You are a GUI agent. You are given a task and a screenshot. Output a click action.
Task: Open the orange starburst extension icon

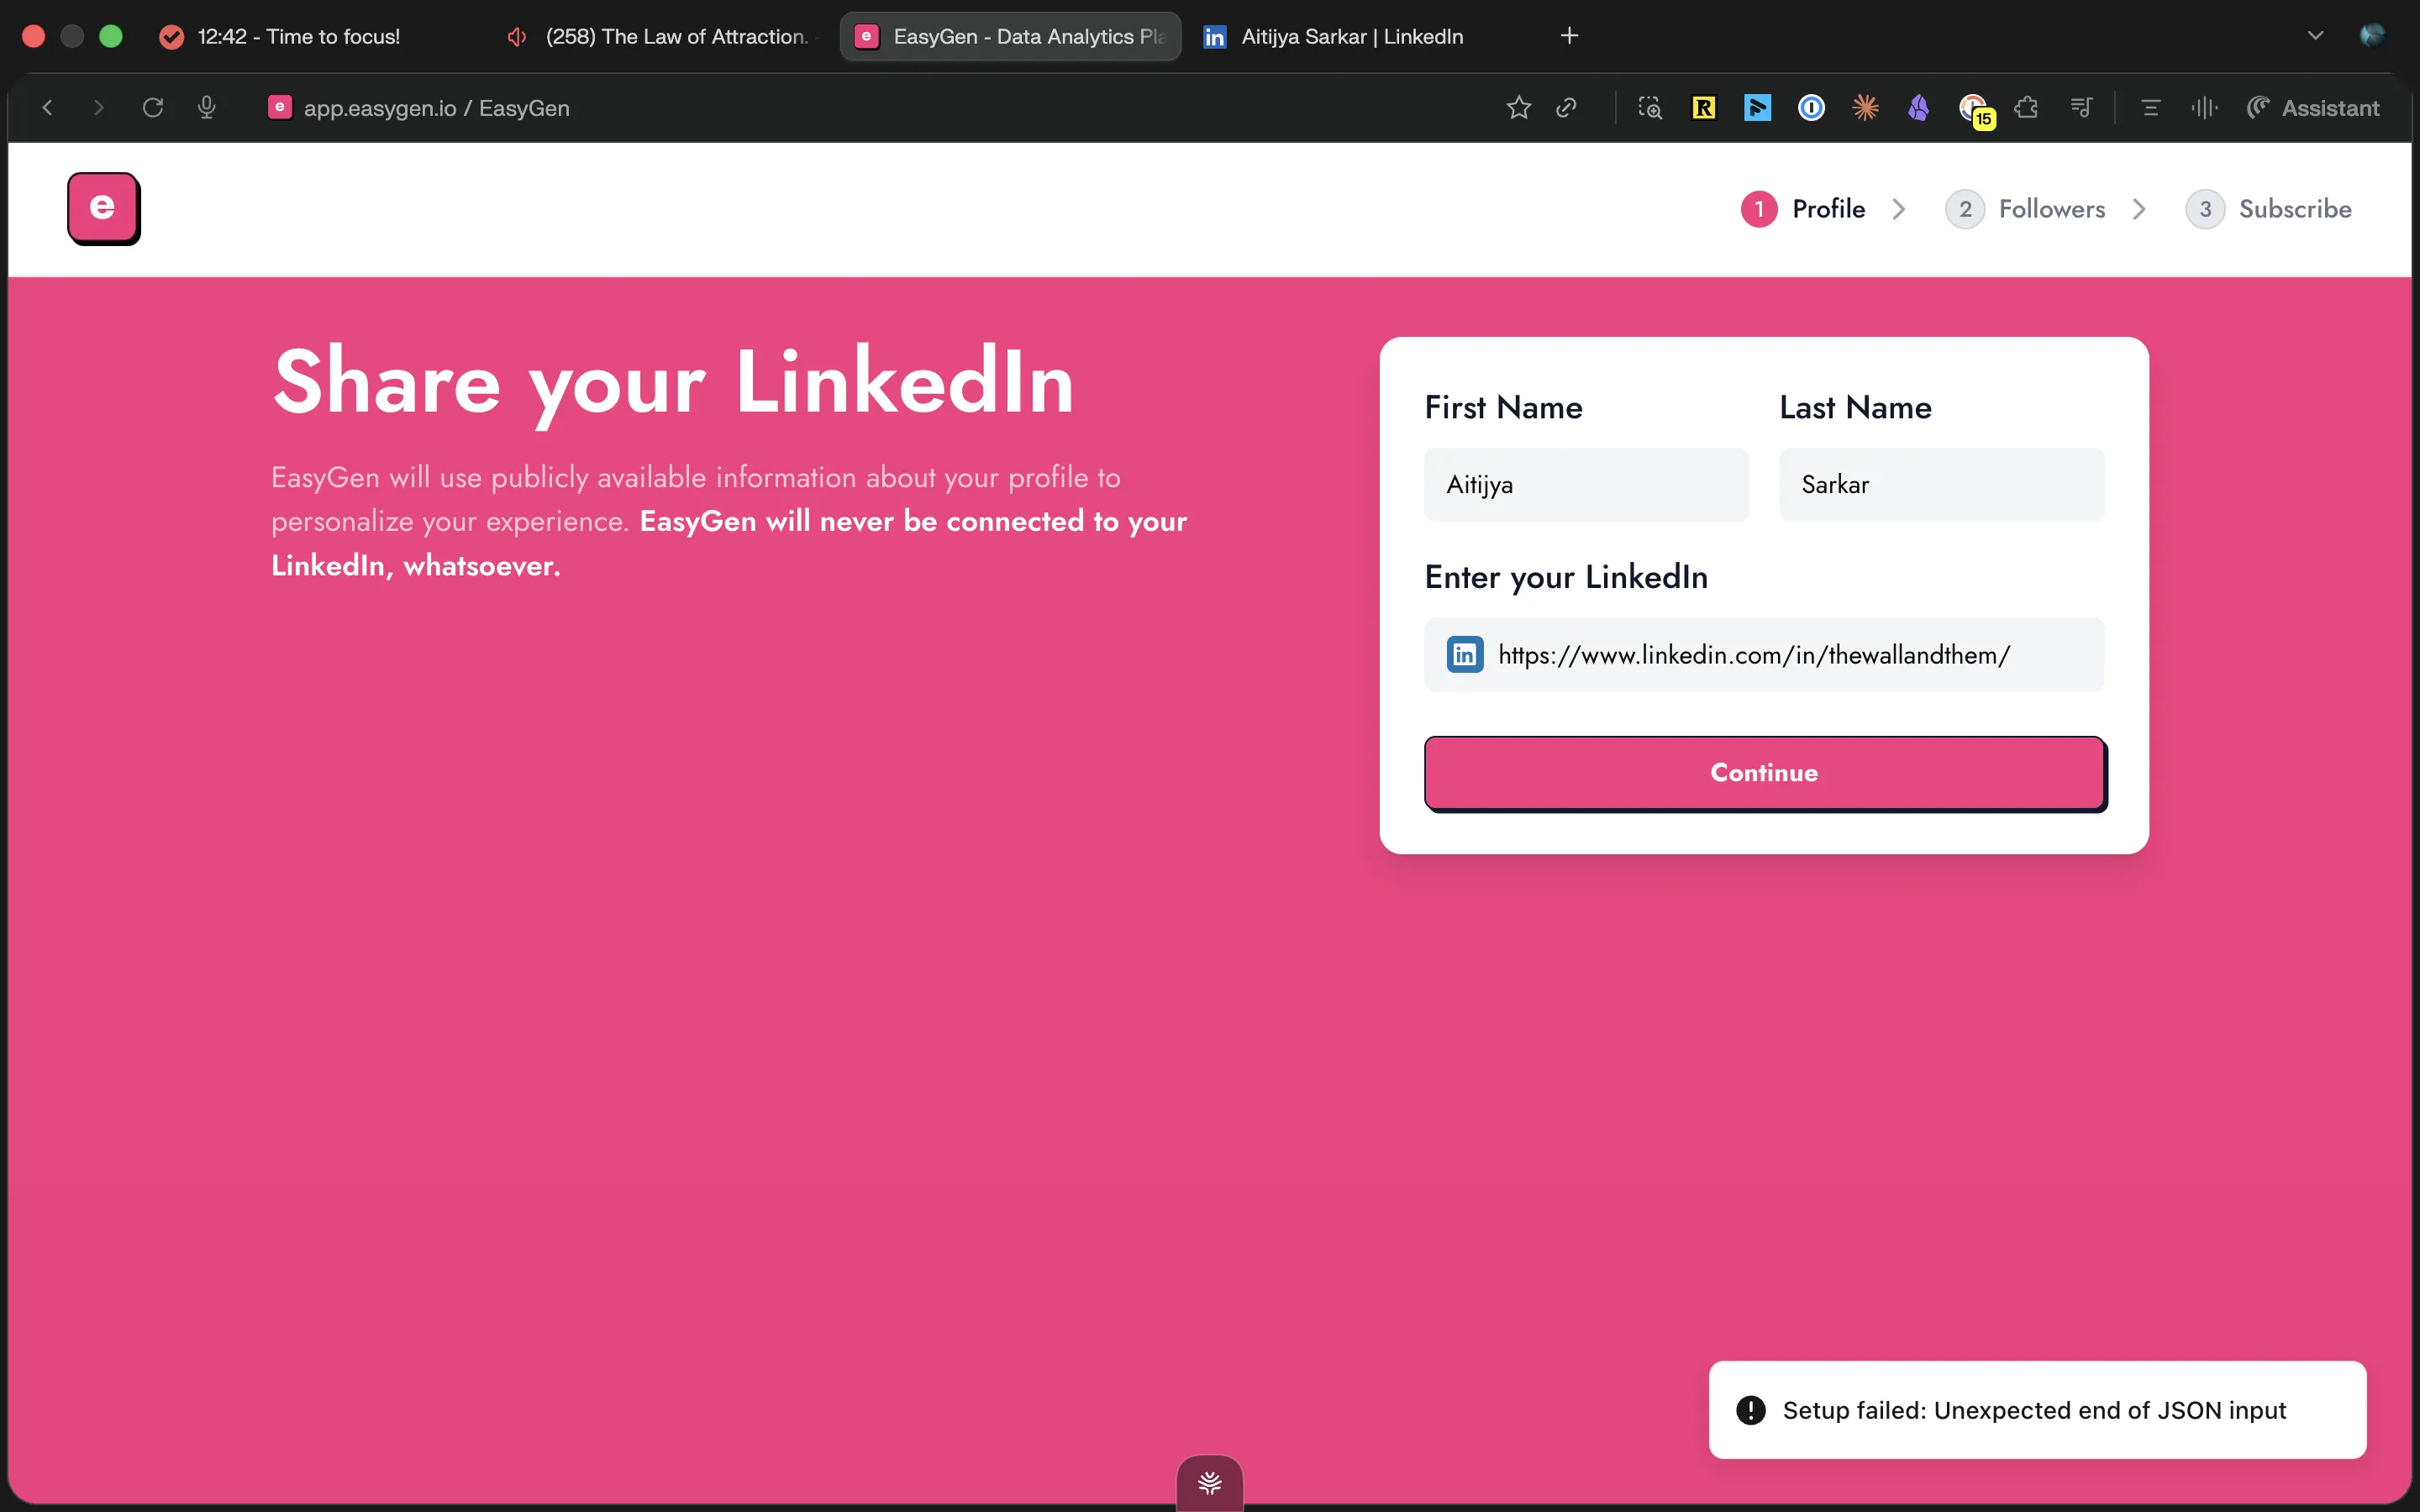[x=1865, y=107]
